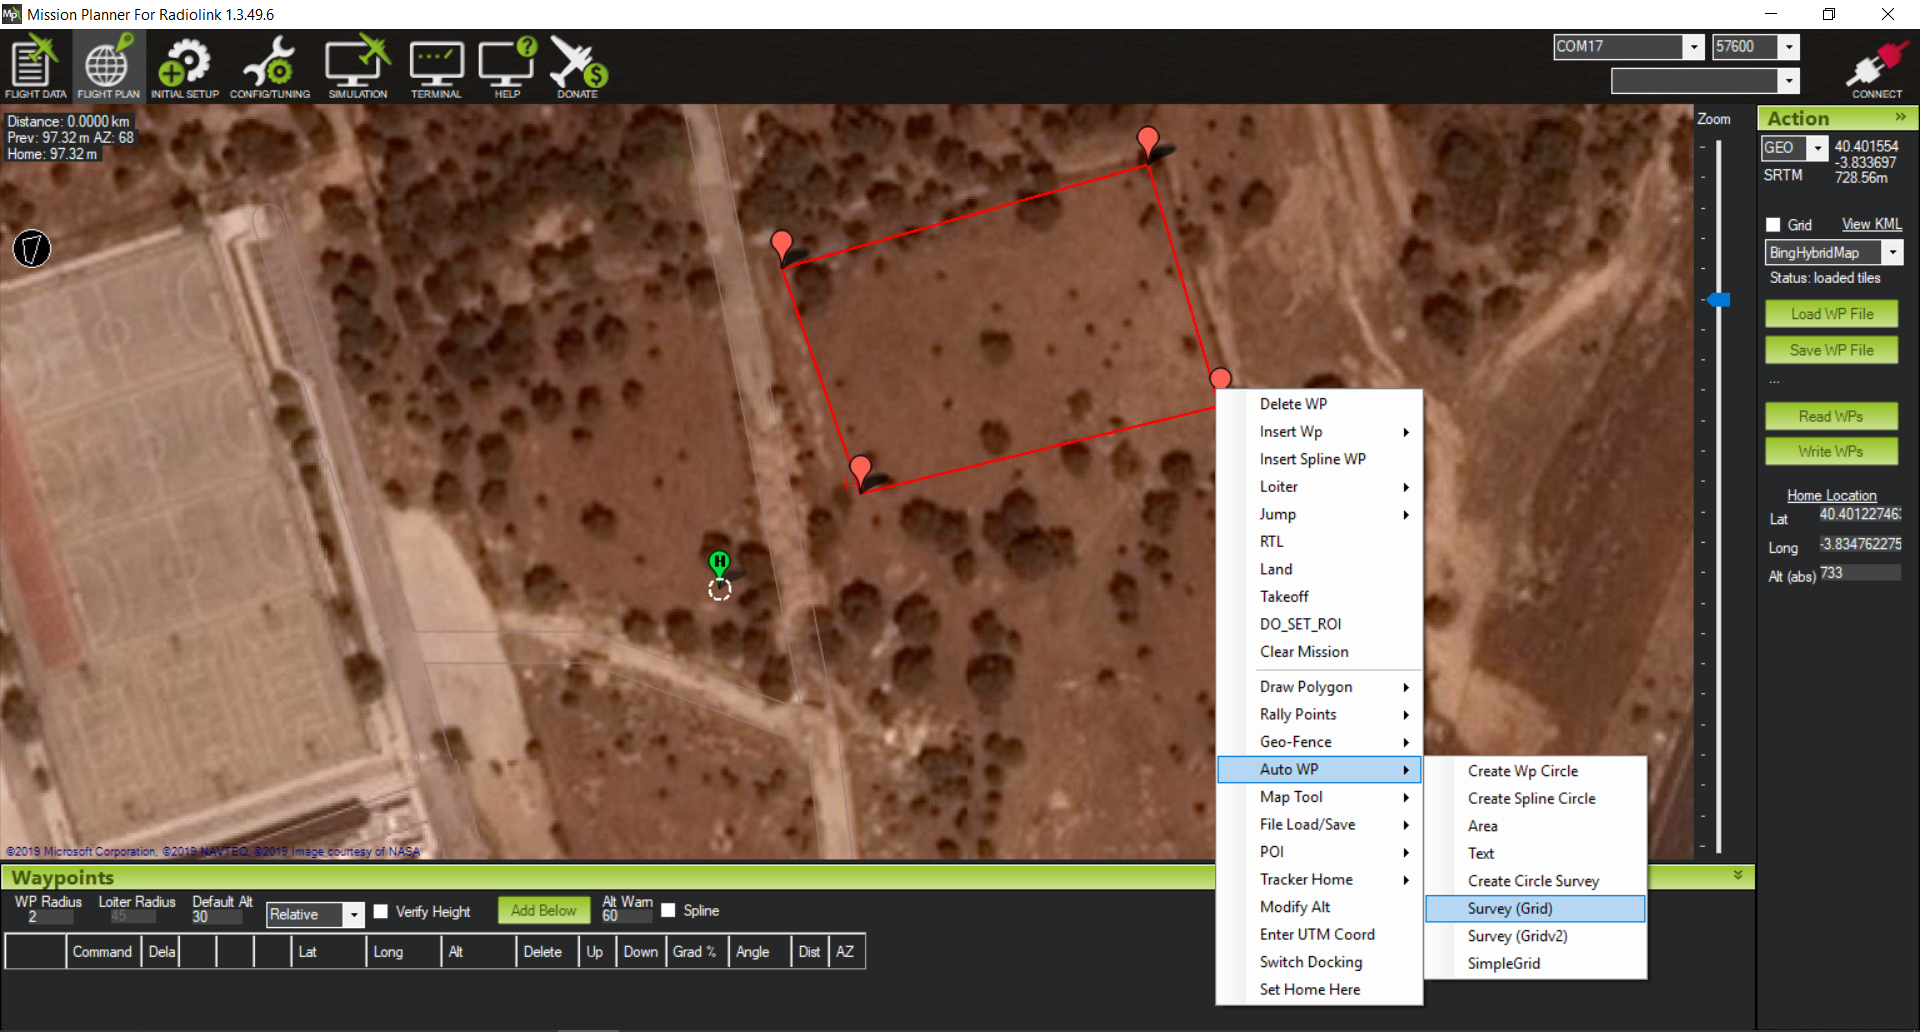Click the Connect plug icon
Screen dimensions: 1920x1032
1876,67
